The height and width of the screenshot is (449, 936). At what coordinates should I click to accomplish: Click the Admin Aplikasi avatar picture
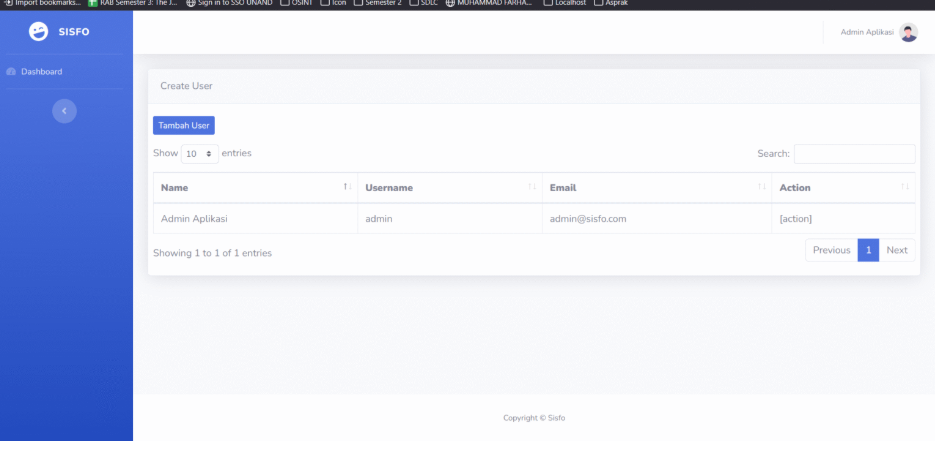908,32
